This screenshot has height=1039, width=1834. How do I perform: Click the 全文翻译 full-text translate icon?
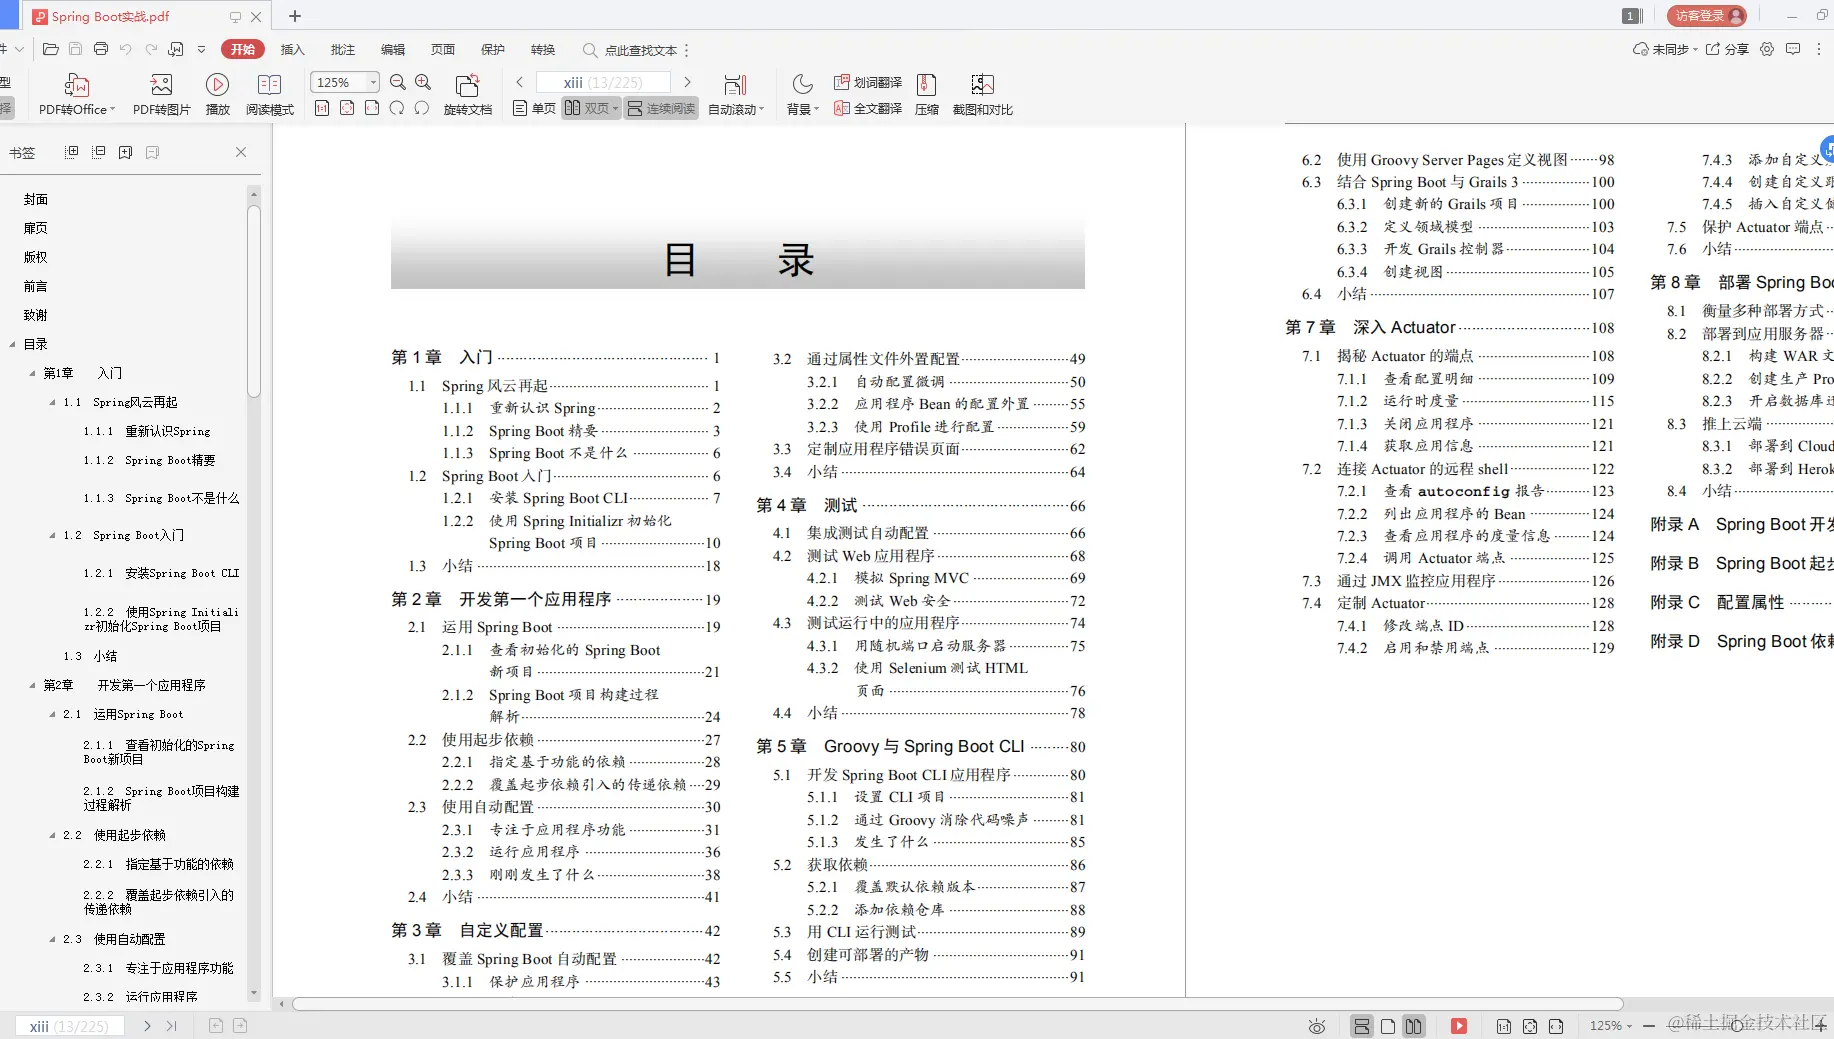pyautogui.click(x=869, y=109)
